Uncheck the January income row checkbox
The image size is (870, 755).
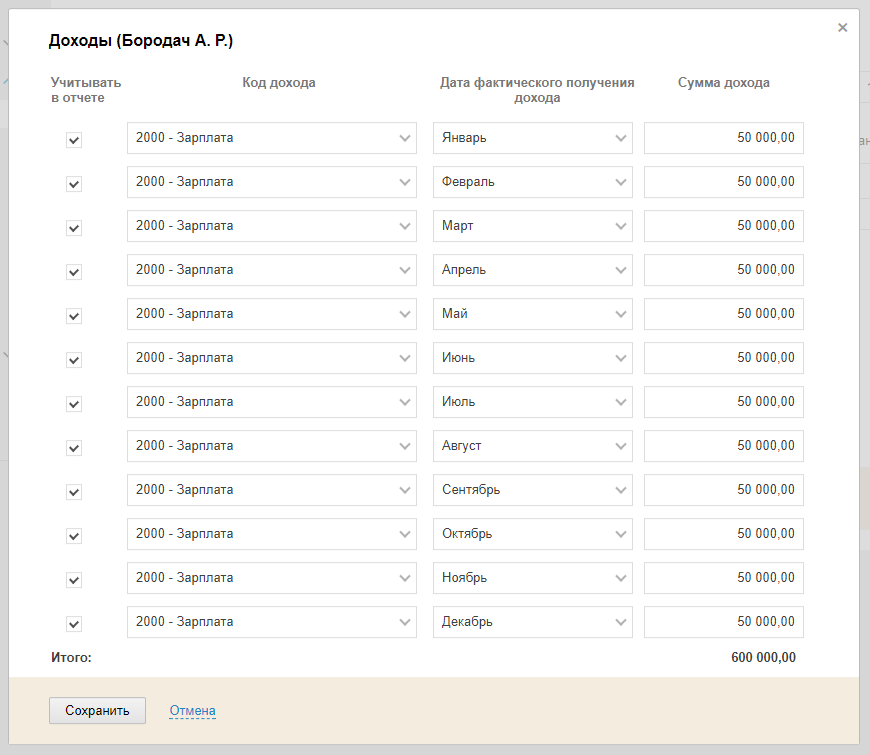click(74, 140)
